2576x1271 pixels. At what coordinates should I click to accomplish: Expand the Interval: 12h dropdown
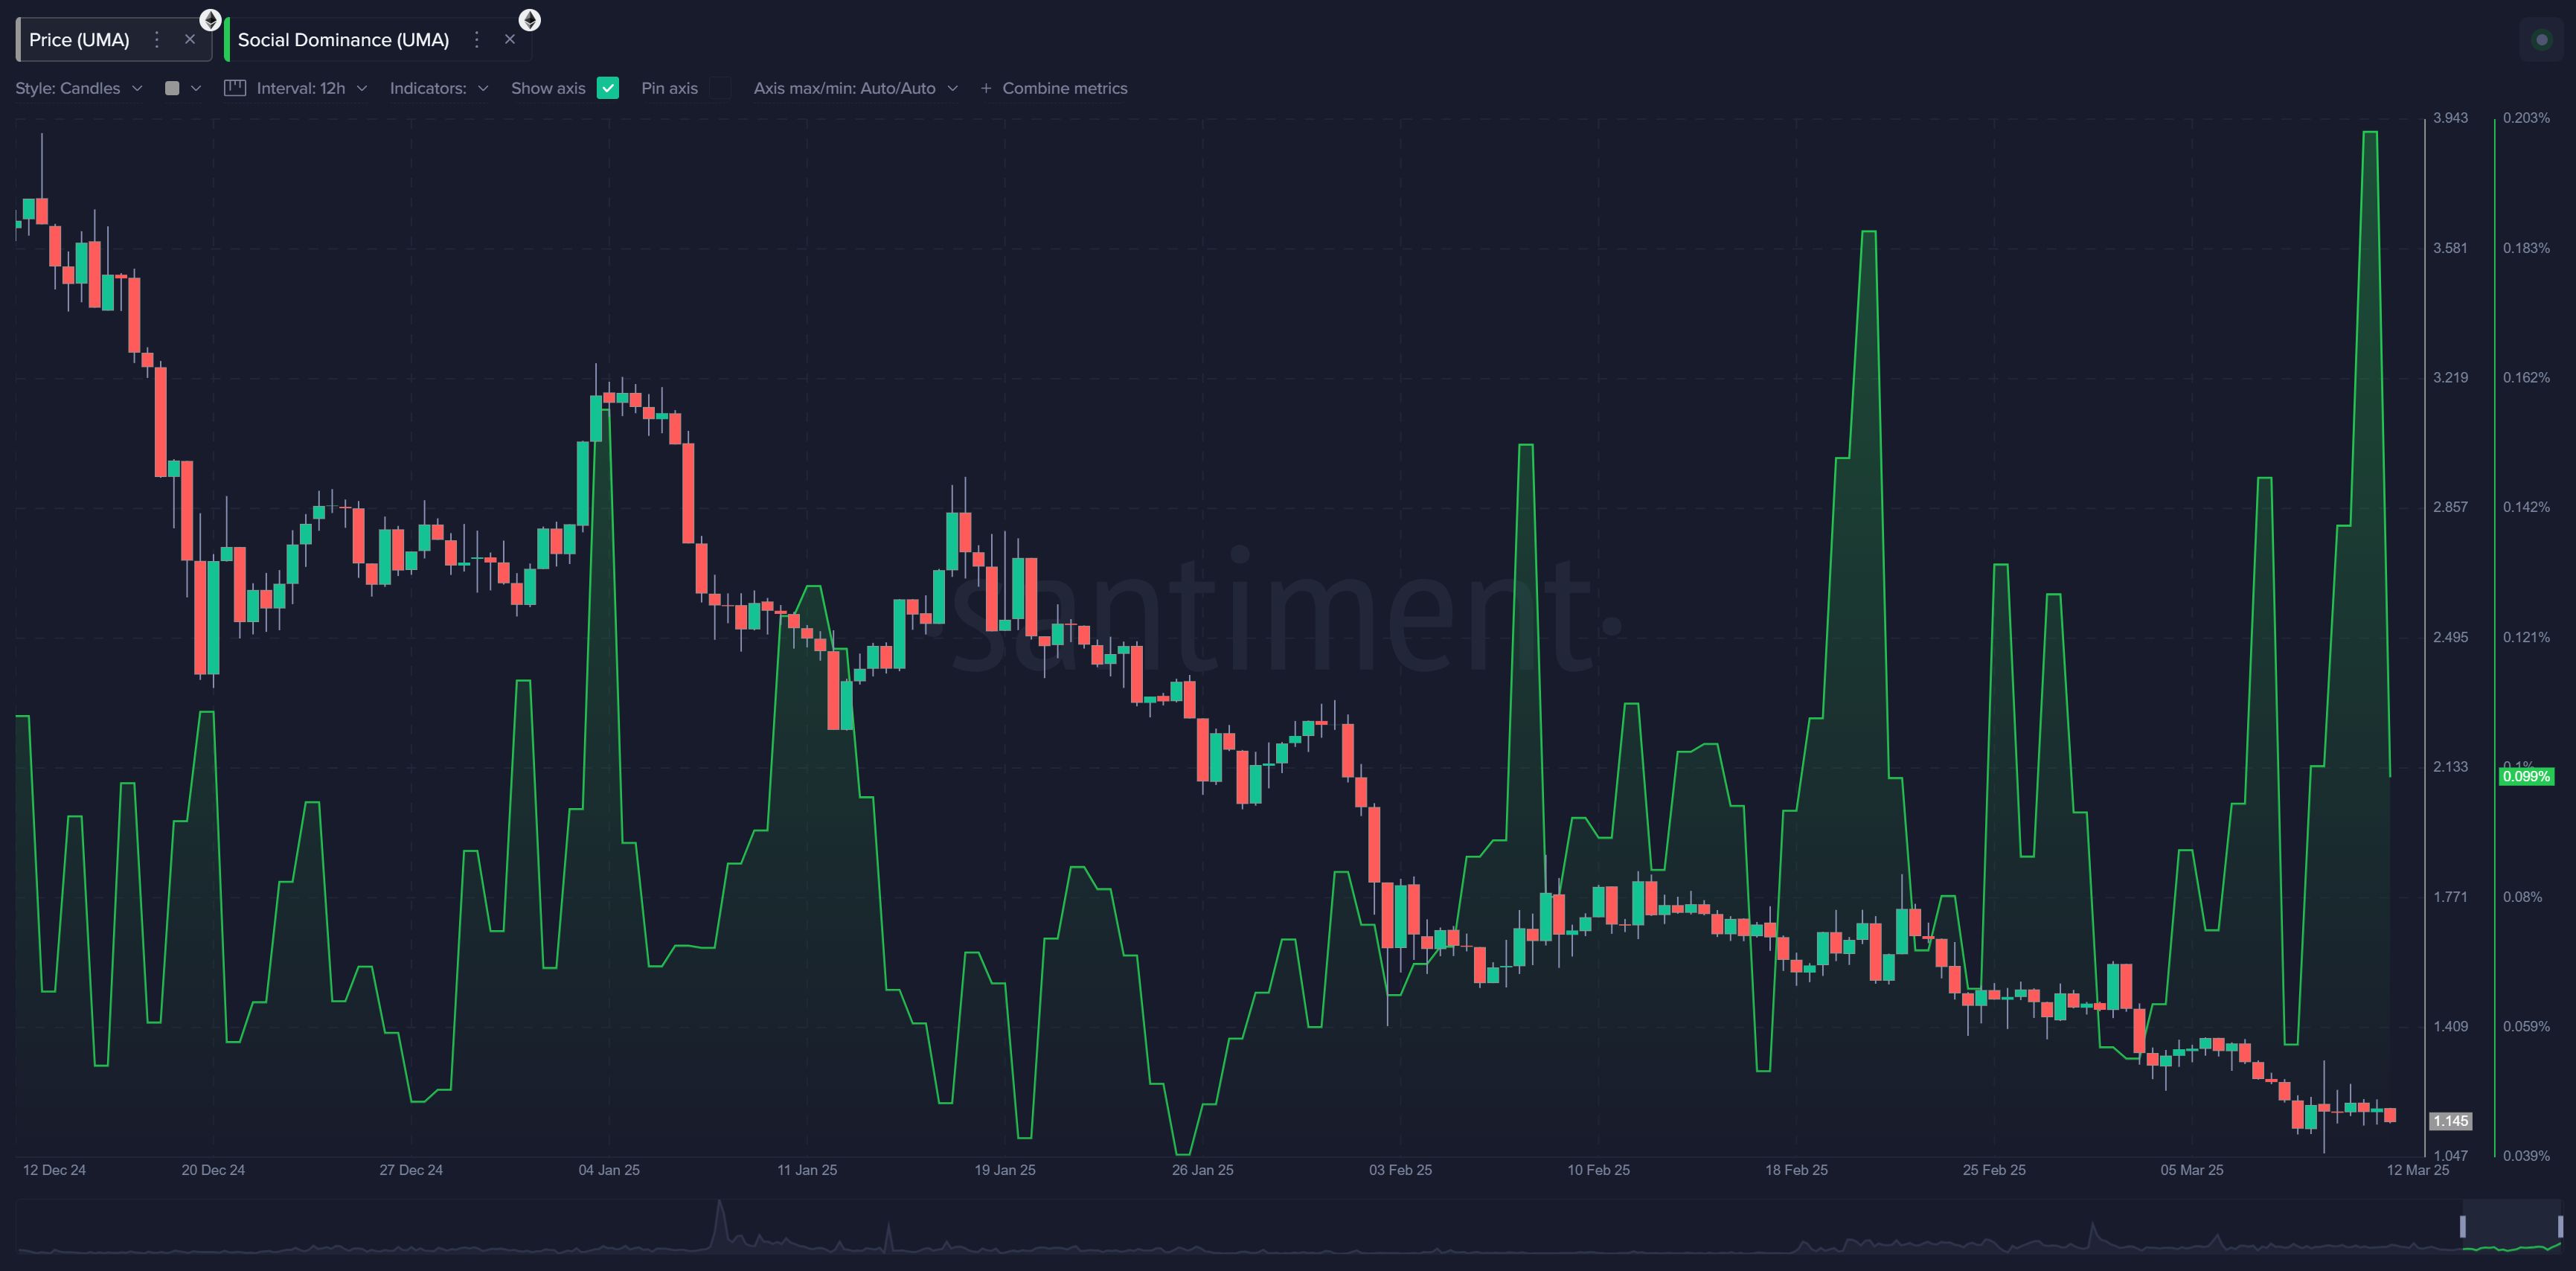[310, 88]
